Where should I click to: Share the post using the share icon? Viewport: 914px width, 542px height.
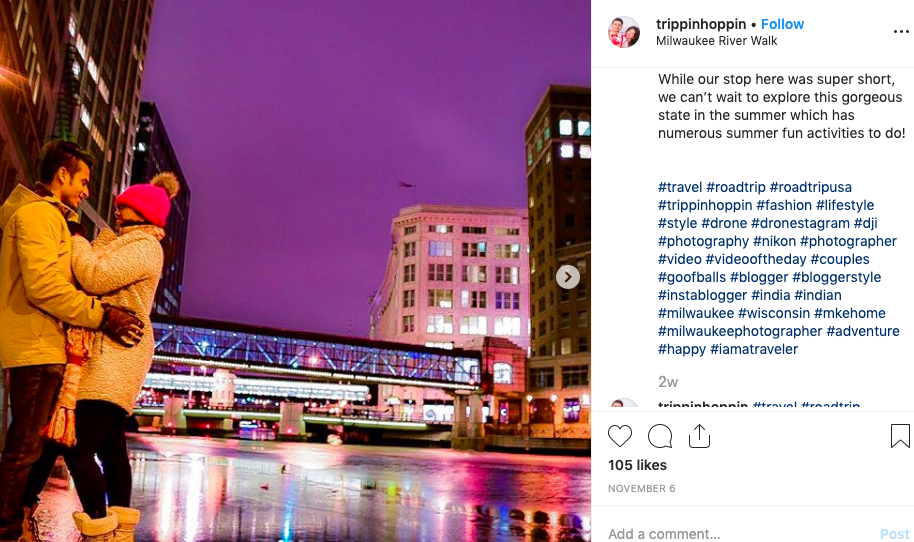click(699, 436)
